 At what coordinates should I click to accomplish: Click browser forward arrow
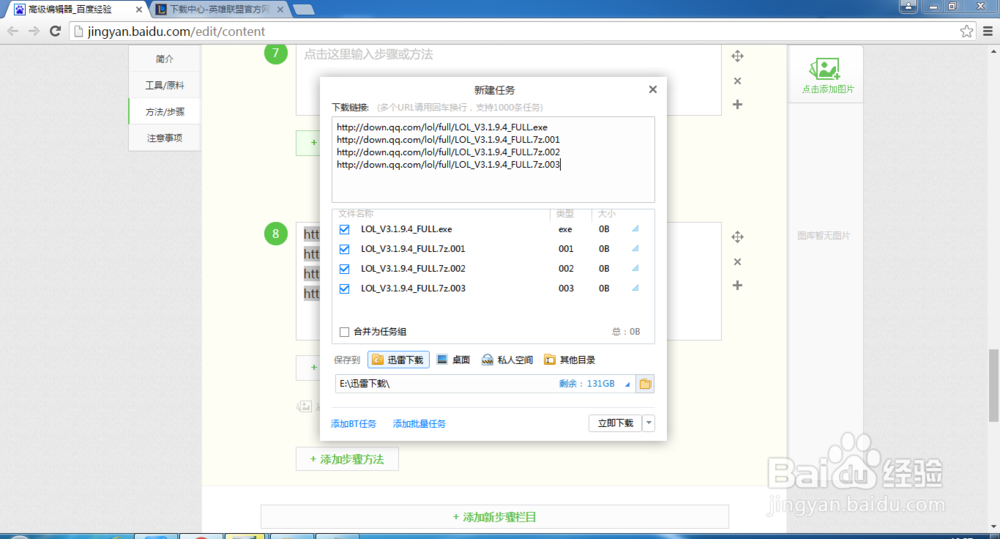coord(34,31)
